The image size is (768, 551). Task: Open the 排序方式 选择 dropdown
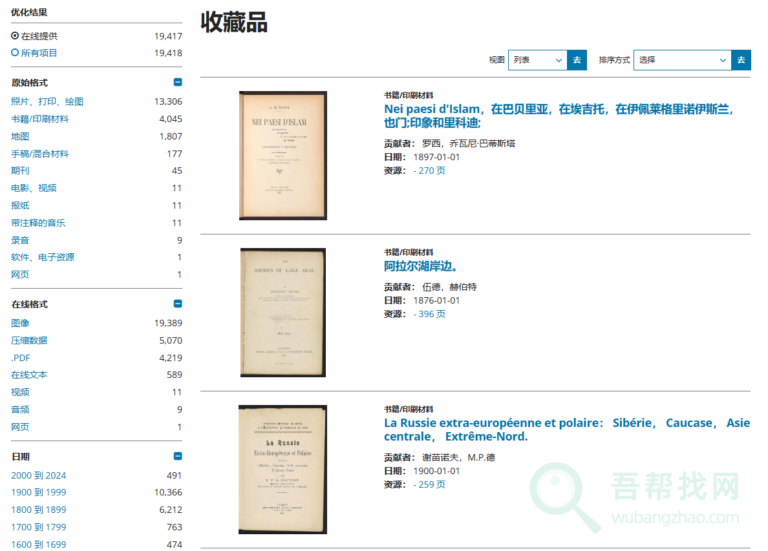tap(682, 60)
